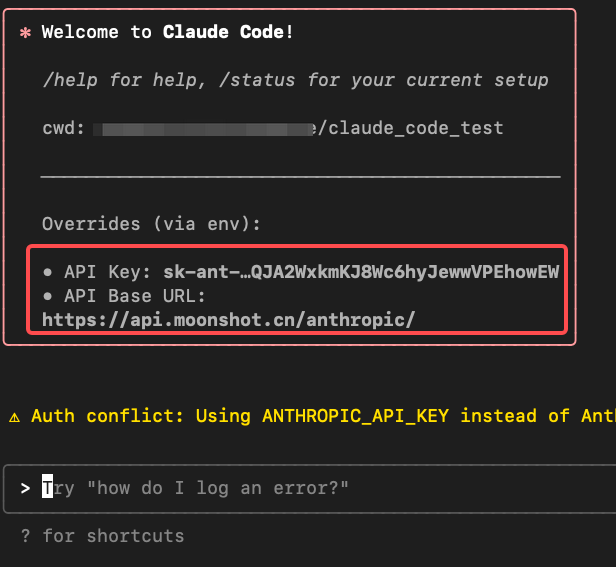Viewport: 616px width, 567px height.
Task: Focus the prompt input box
Action: [310, 488]
